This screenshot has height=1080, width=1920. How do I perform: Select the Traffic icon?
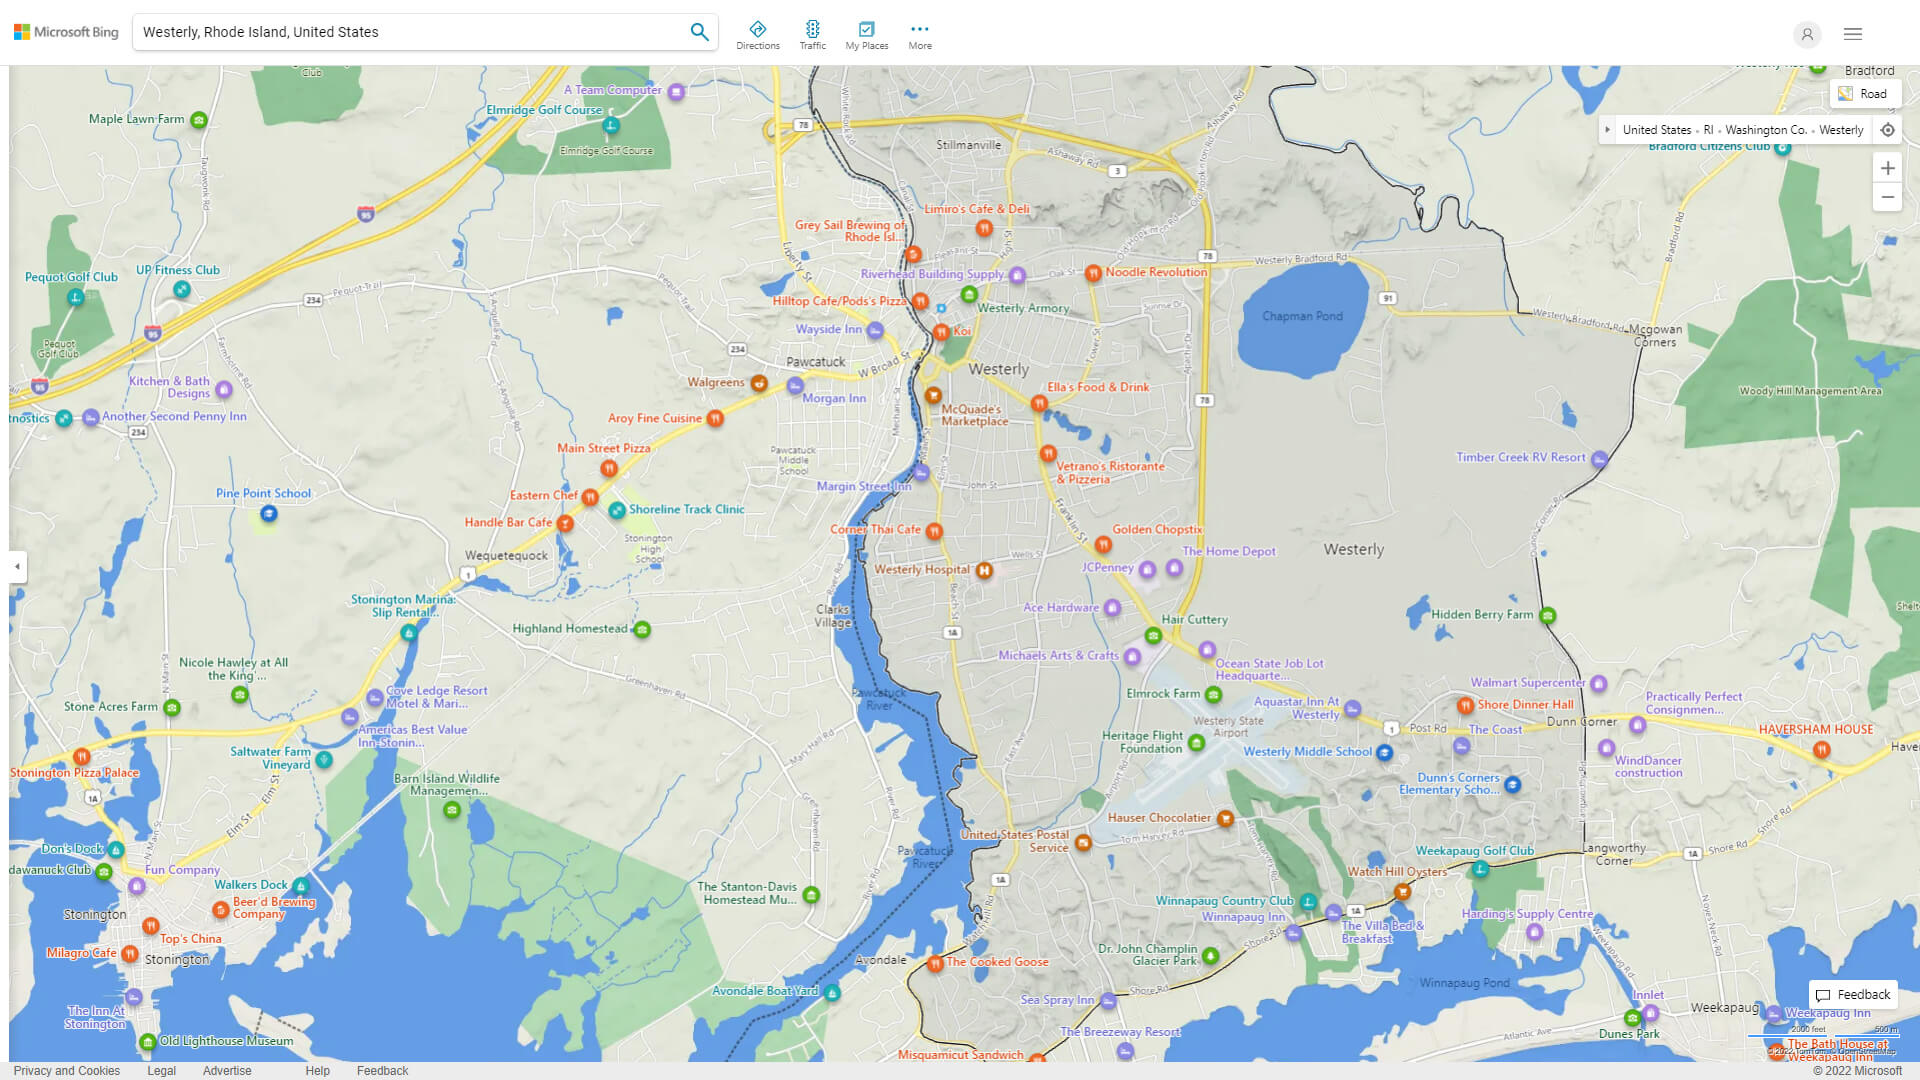813,32
